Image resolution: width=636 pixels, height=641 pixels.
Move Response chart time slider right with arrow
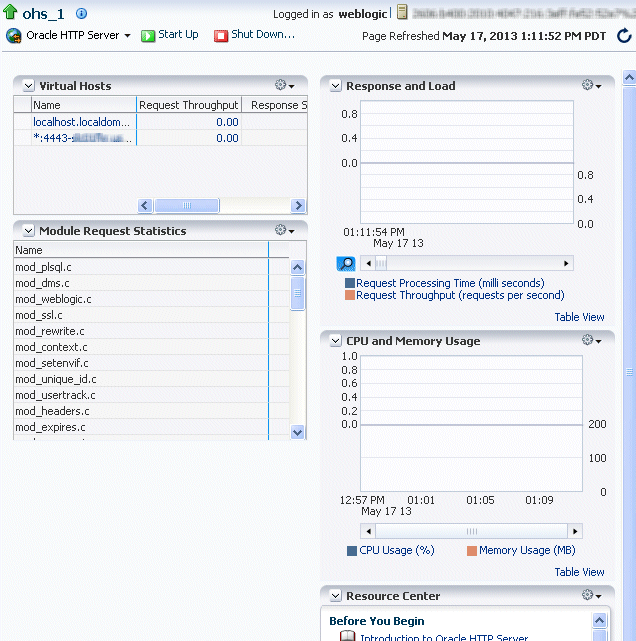[x=566, y=263]
